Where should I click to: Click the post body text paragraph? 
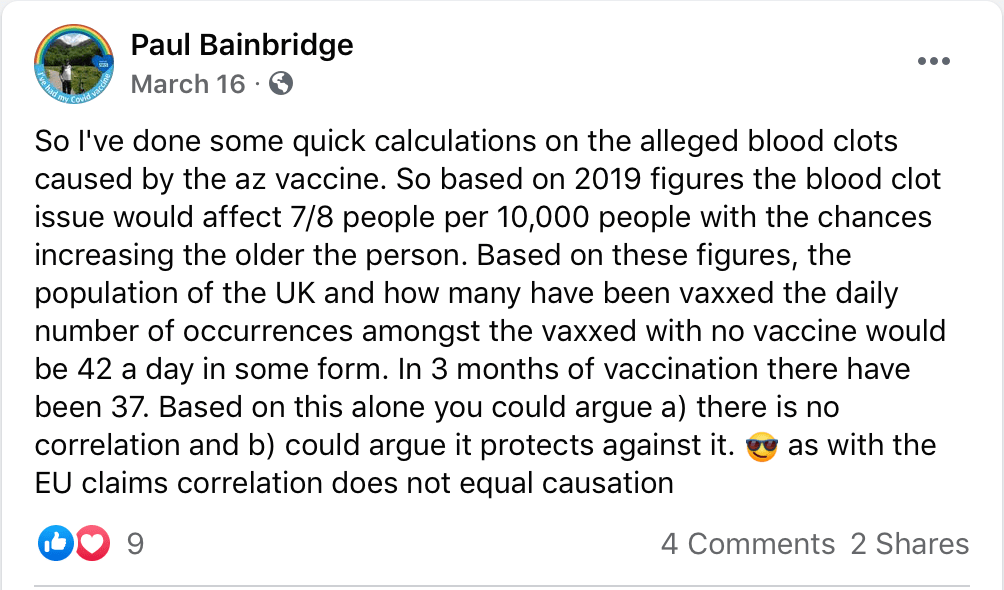[x=490, y=311]
